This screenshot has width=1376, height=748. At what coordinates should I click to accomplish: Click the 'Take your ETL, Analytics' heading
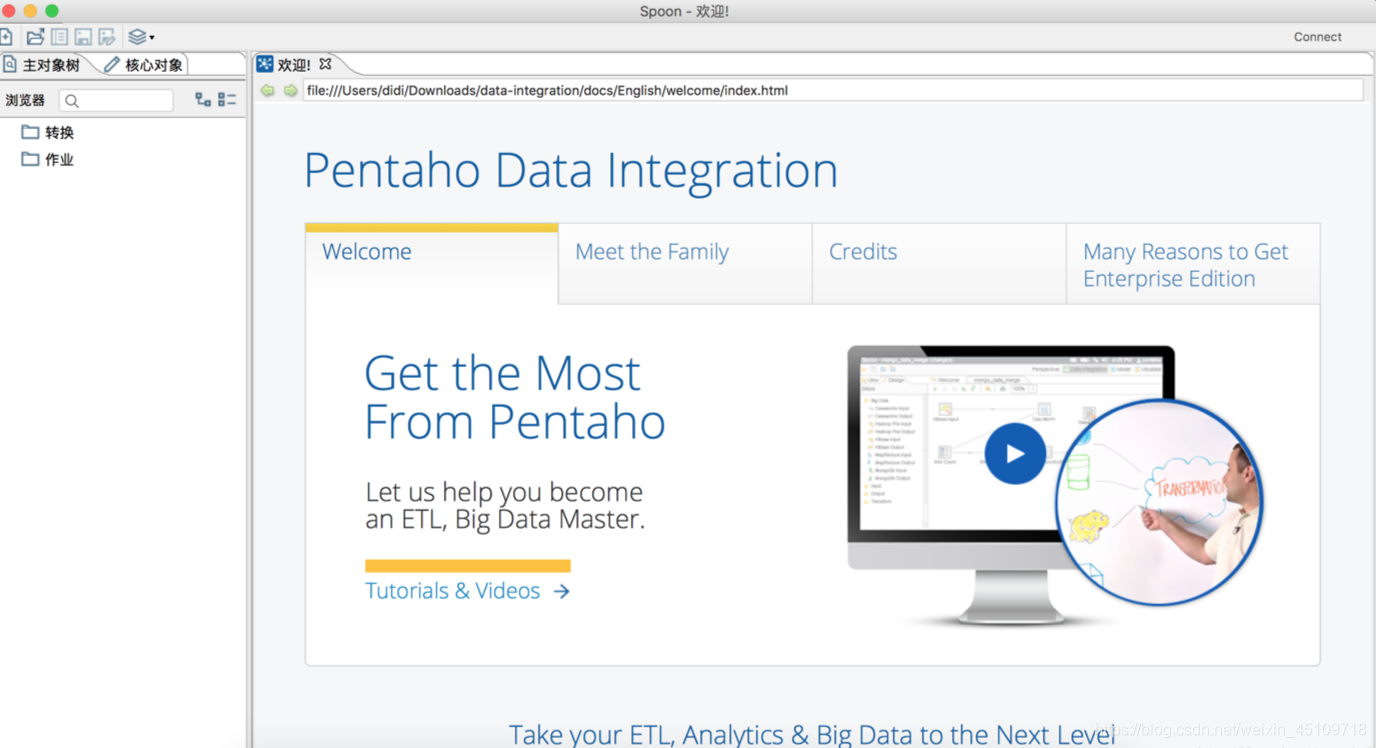click(x=812, y=734)
